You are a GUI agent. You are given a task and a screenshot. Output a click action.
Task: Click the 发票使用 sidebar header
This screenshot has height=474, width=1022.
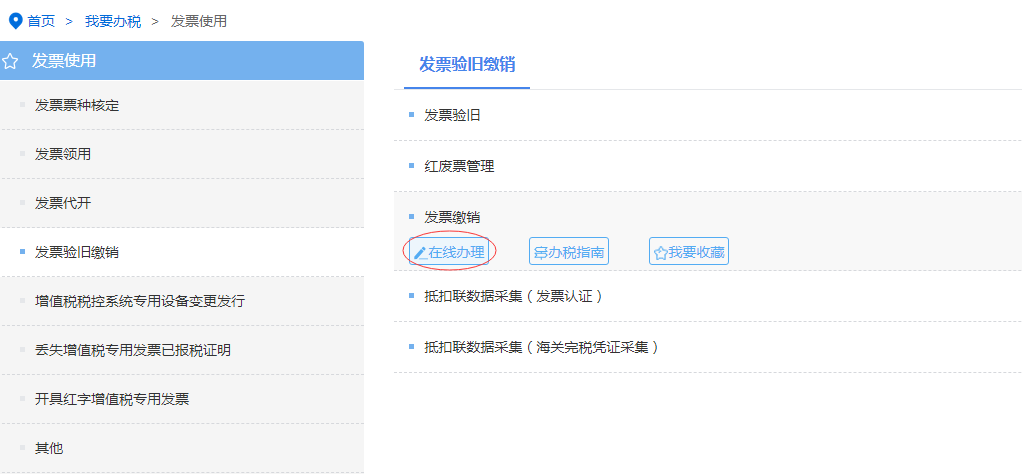pos(182,61)
